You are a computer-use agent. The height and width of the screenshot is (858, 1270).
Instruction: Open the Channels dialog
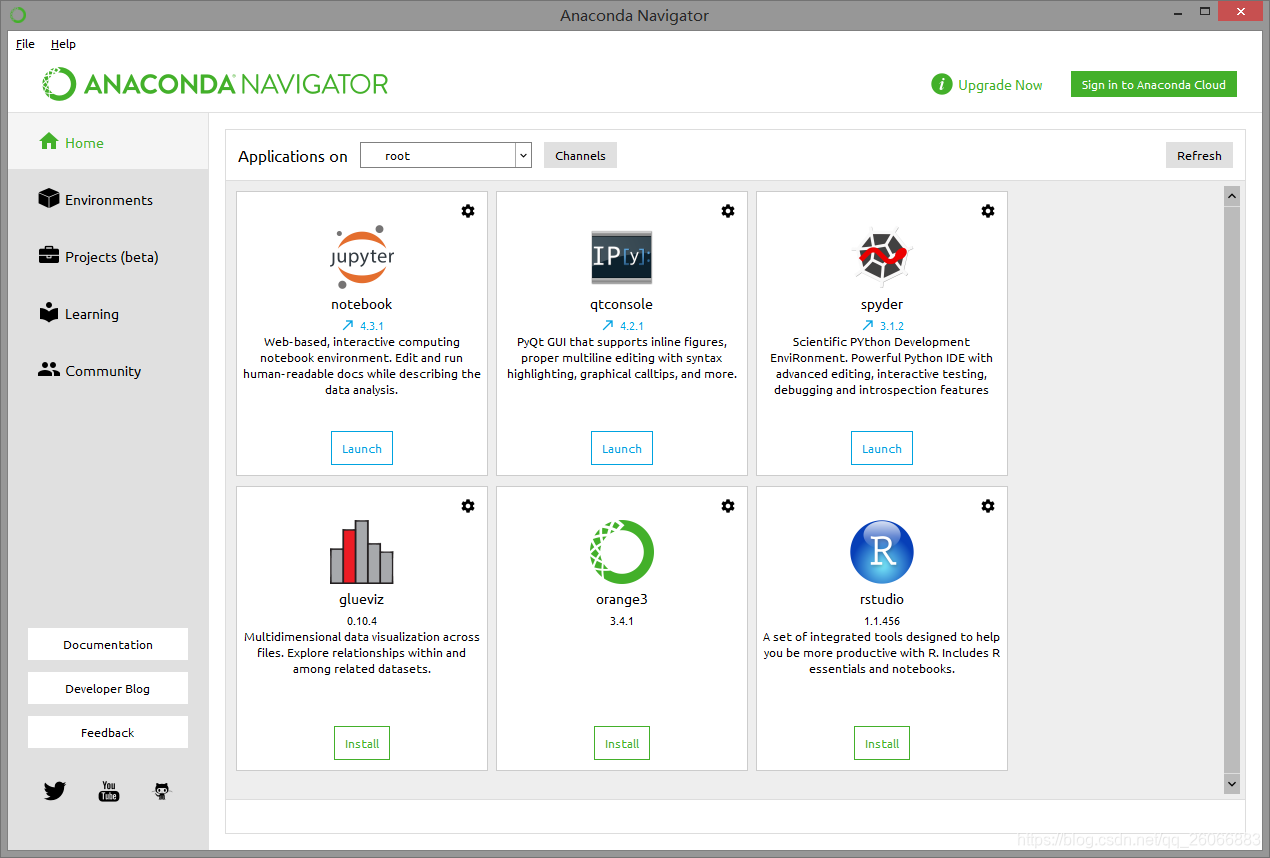point(580,155)
